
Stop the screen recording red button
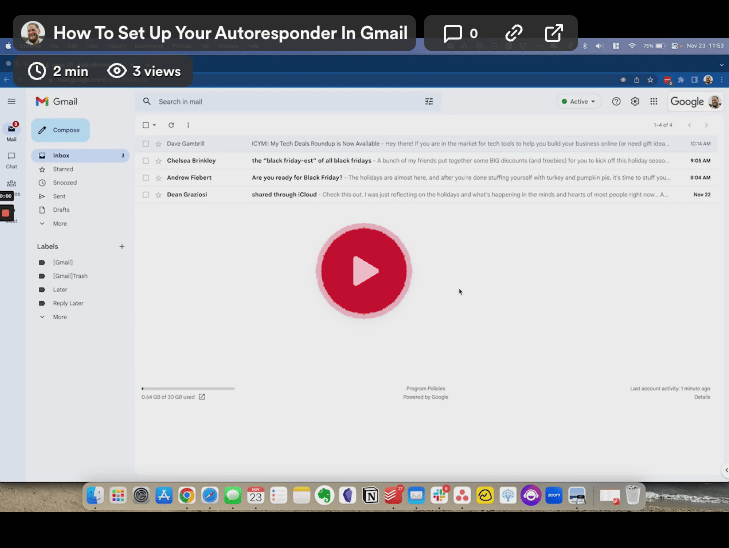point(6,213)
